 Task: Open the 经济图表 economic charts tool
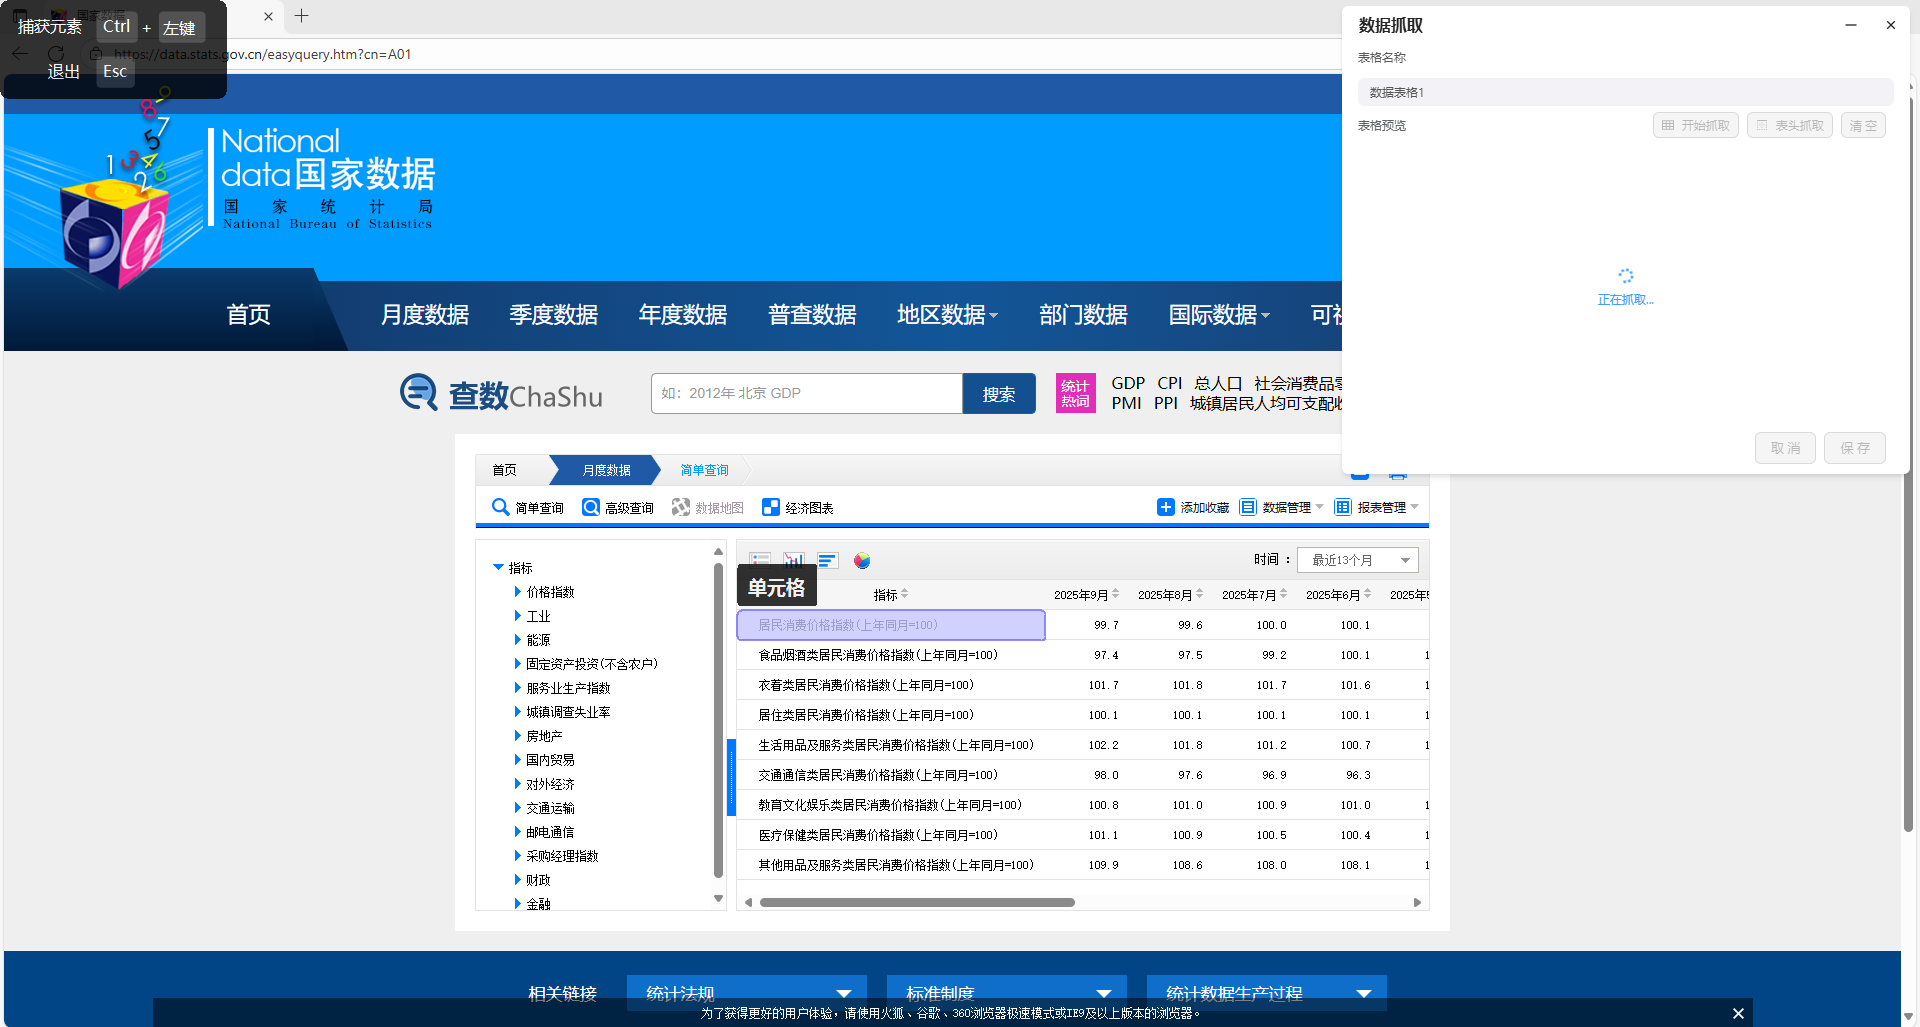coord(797,507)
